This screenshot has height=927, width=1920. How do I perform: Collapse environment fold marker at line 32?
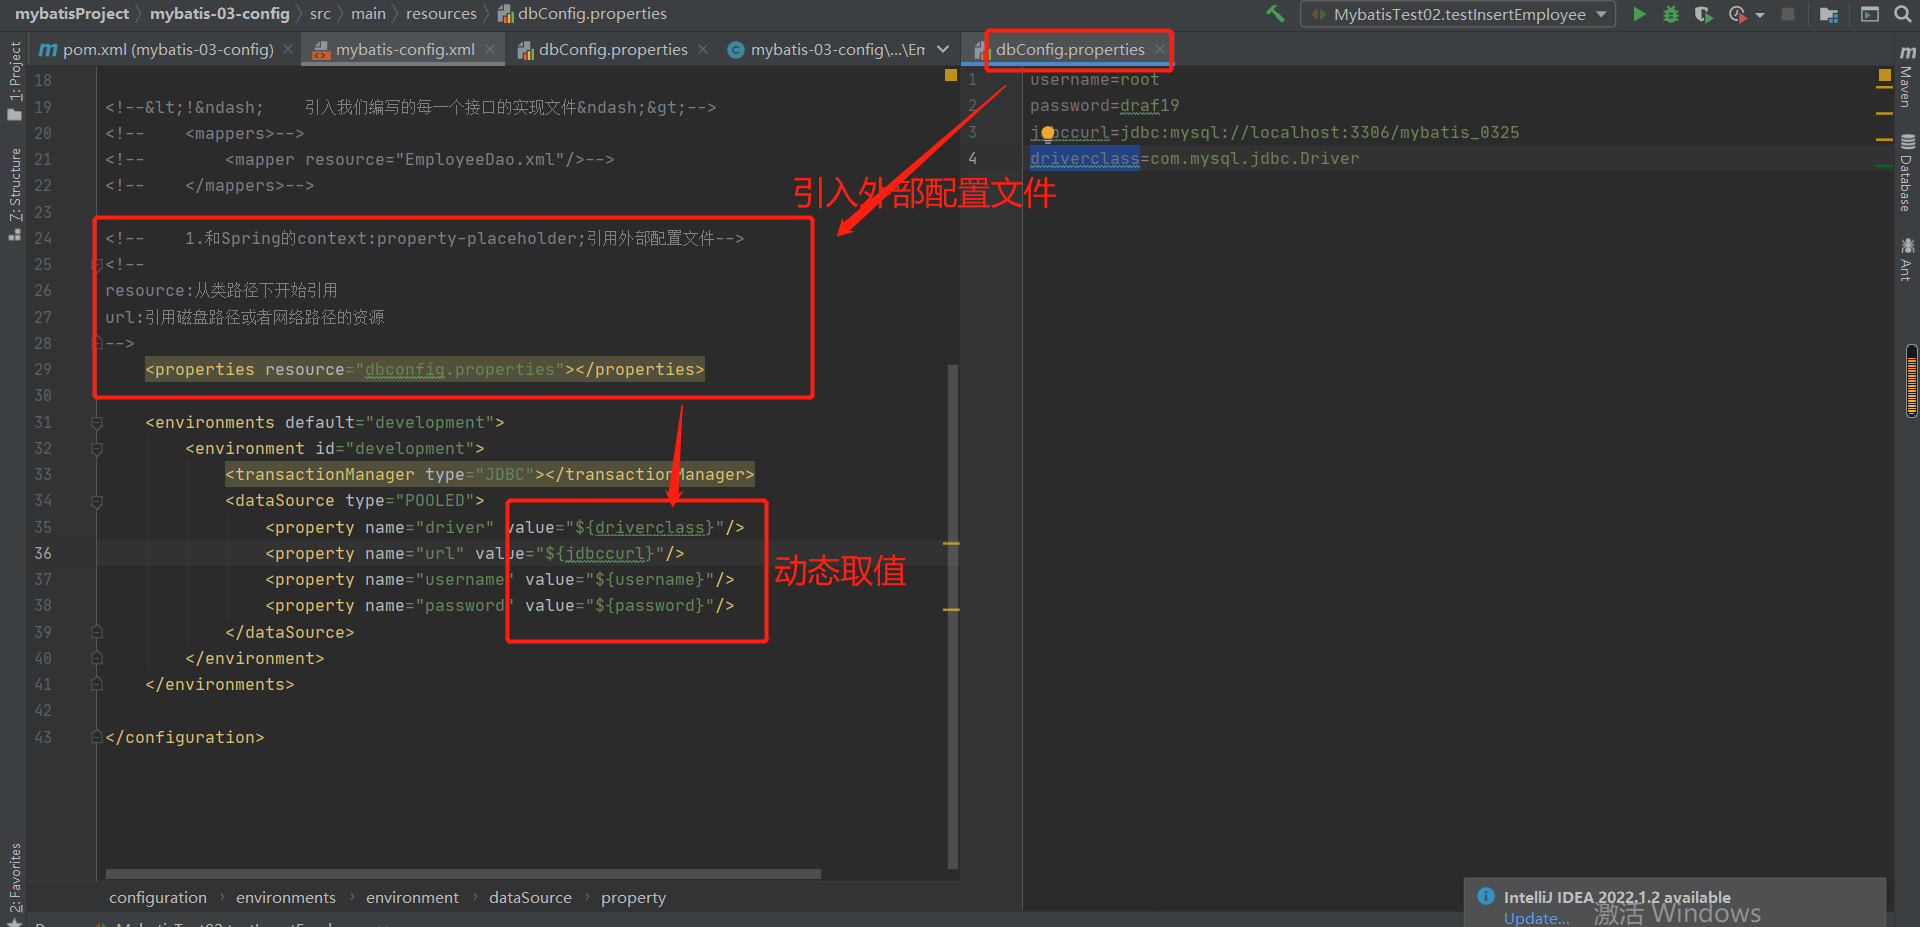point(97,449)
